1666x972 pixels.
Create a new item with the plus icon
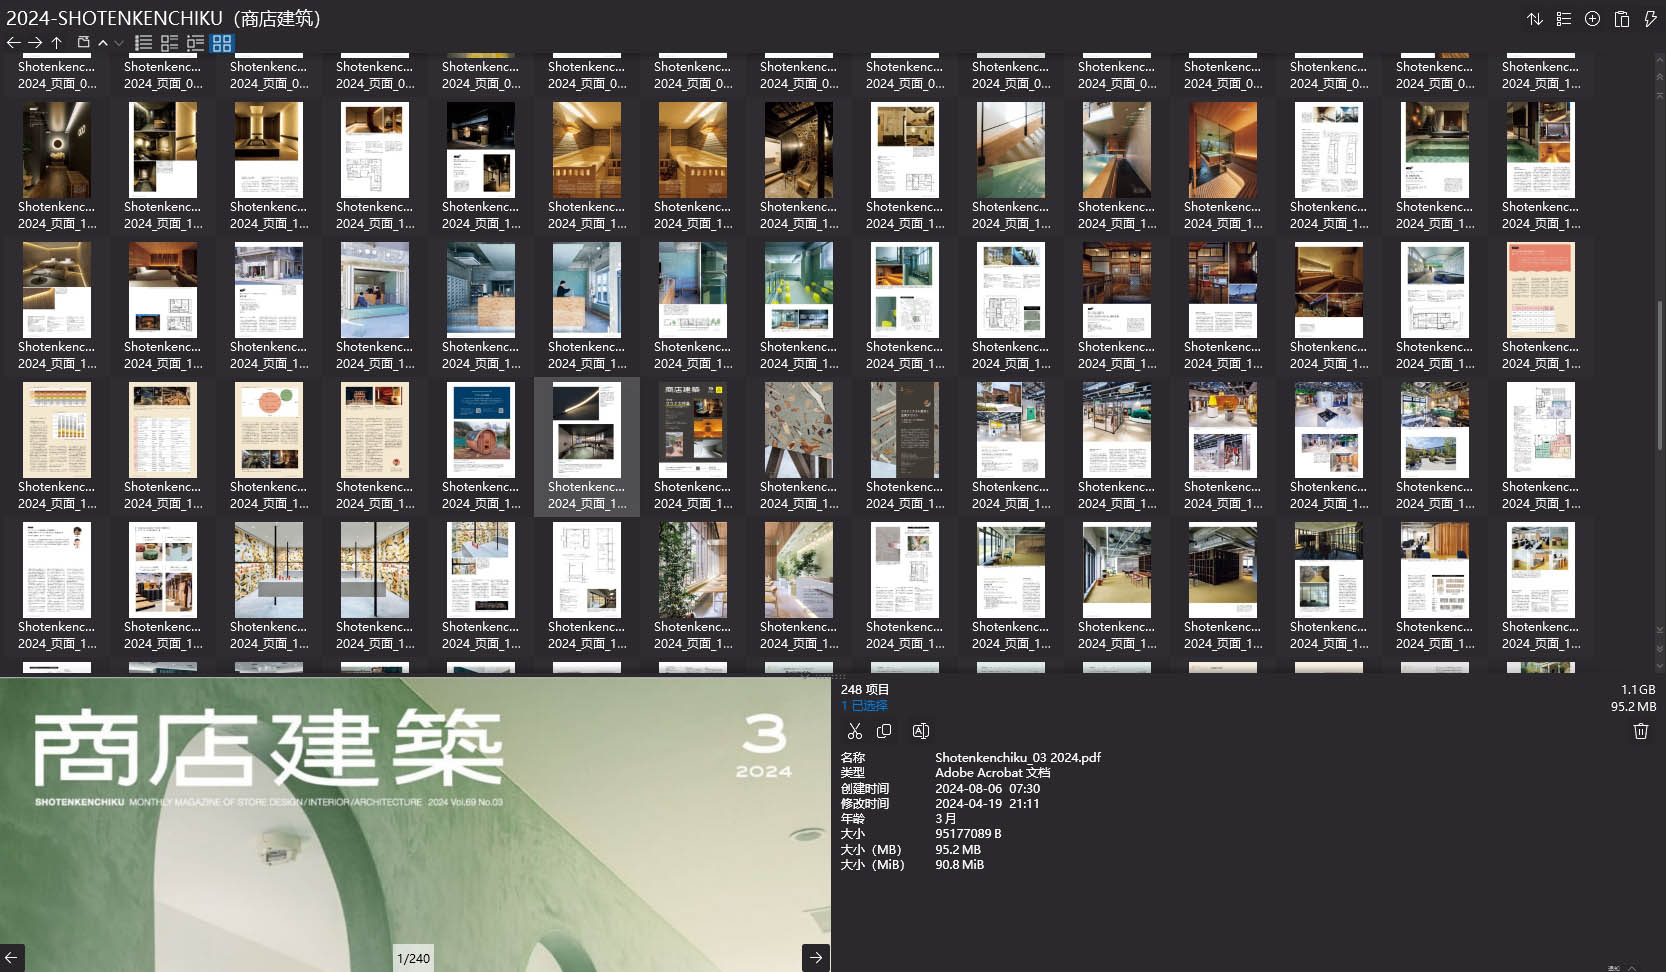coord(1592,18)
